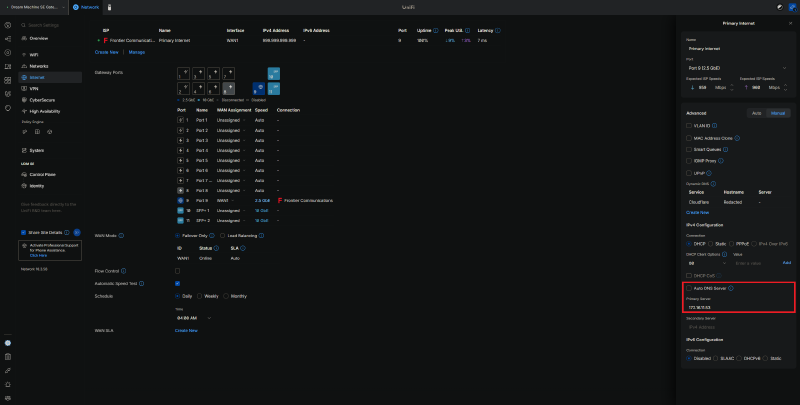Image resolution: width=800 pixels, height=405 pixels.
Task: Switch Advanced settings to Auto
Action: (x=757, y=113)
